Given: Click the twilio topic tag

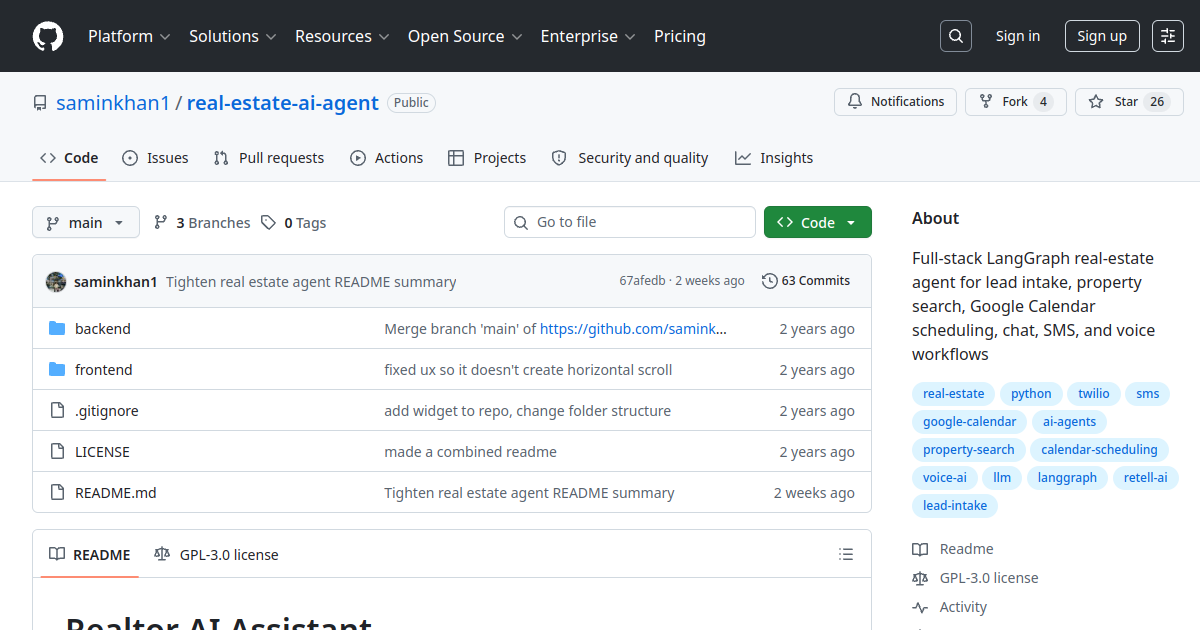Looking at the screenshot, I should coord(1094,394).
